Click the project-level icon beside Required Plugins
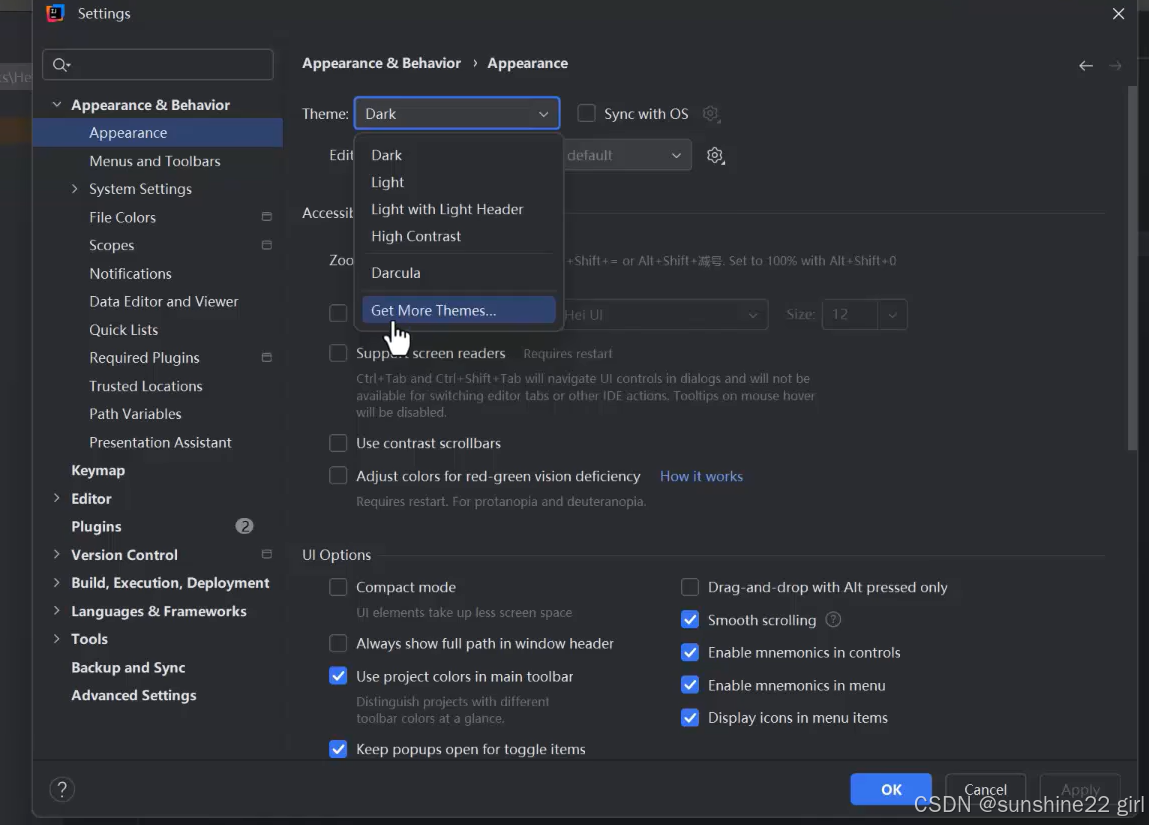 pos(267,358)
